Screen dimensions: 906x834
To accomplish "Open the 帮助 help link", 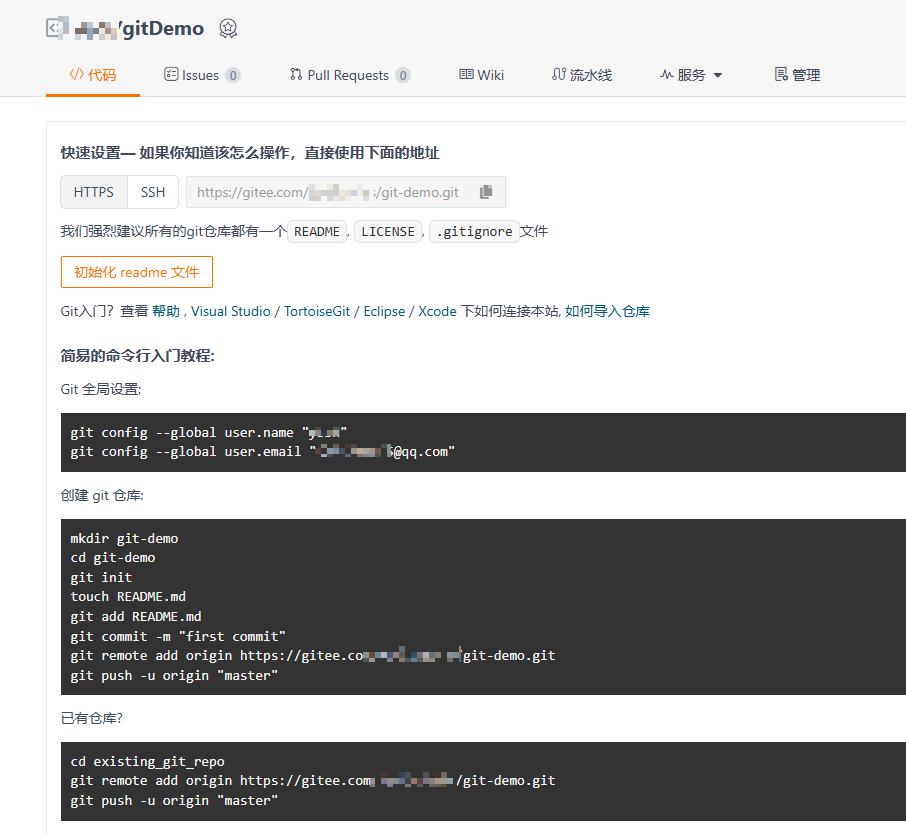I will (x=166, y=312).
